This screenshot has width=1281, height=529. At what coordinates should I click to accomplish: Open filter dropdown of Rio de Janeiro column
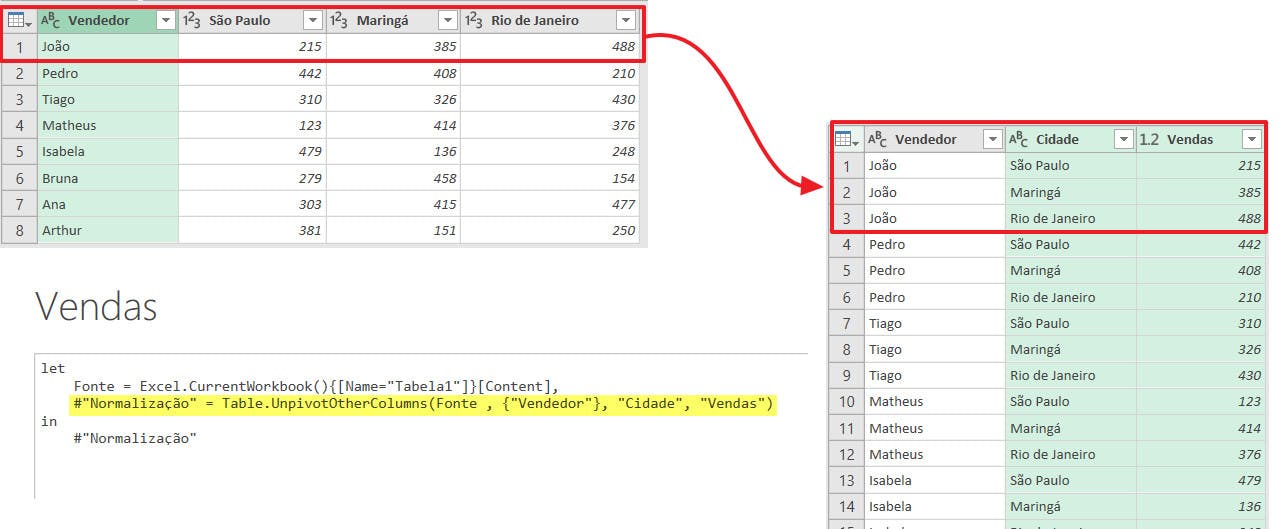(626, 20)
